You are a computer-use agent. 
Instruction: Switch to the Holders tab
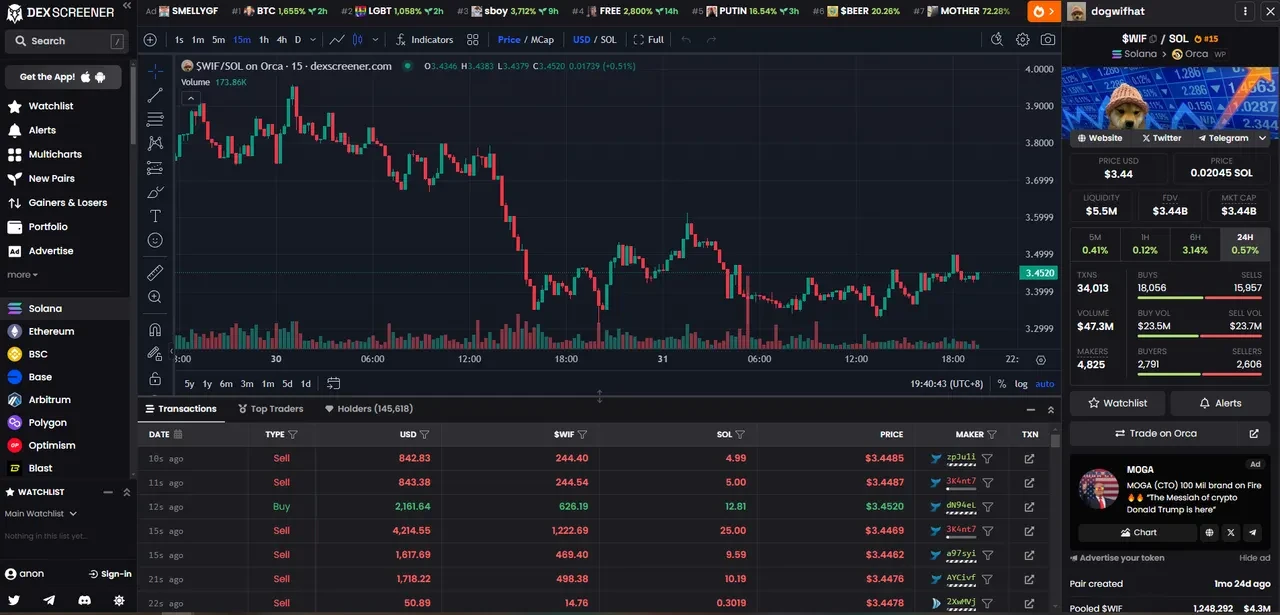(x=369, y=409)
